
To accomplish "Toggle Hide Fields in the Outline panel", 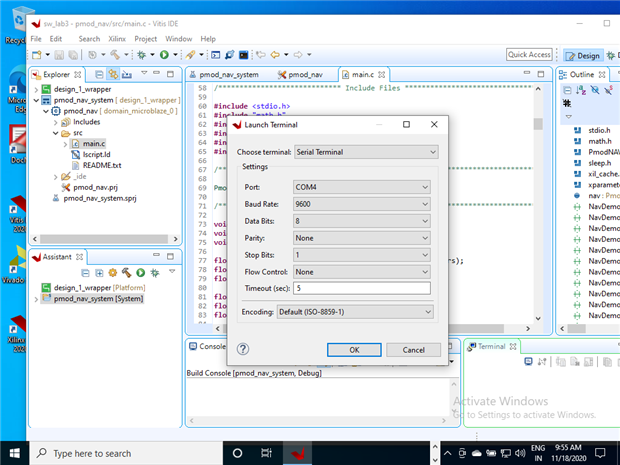I will (x=595, y=90).
